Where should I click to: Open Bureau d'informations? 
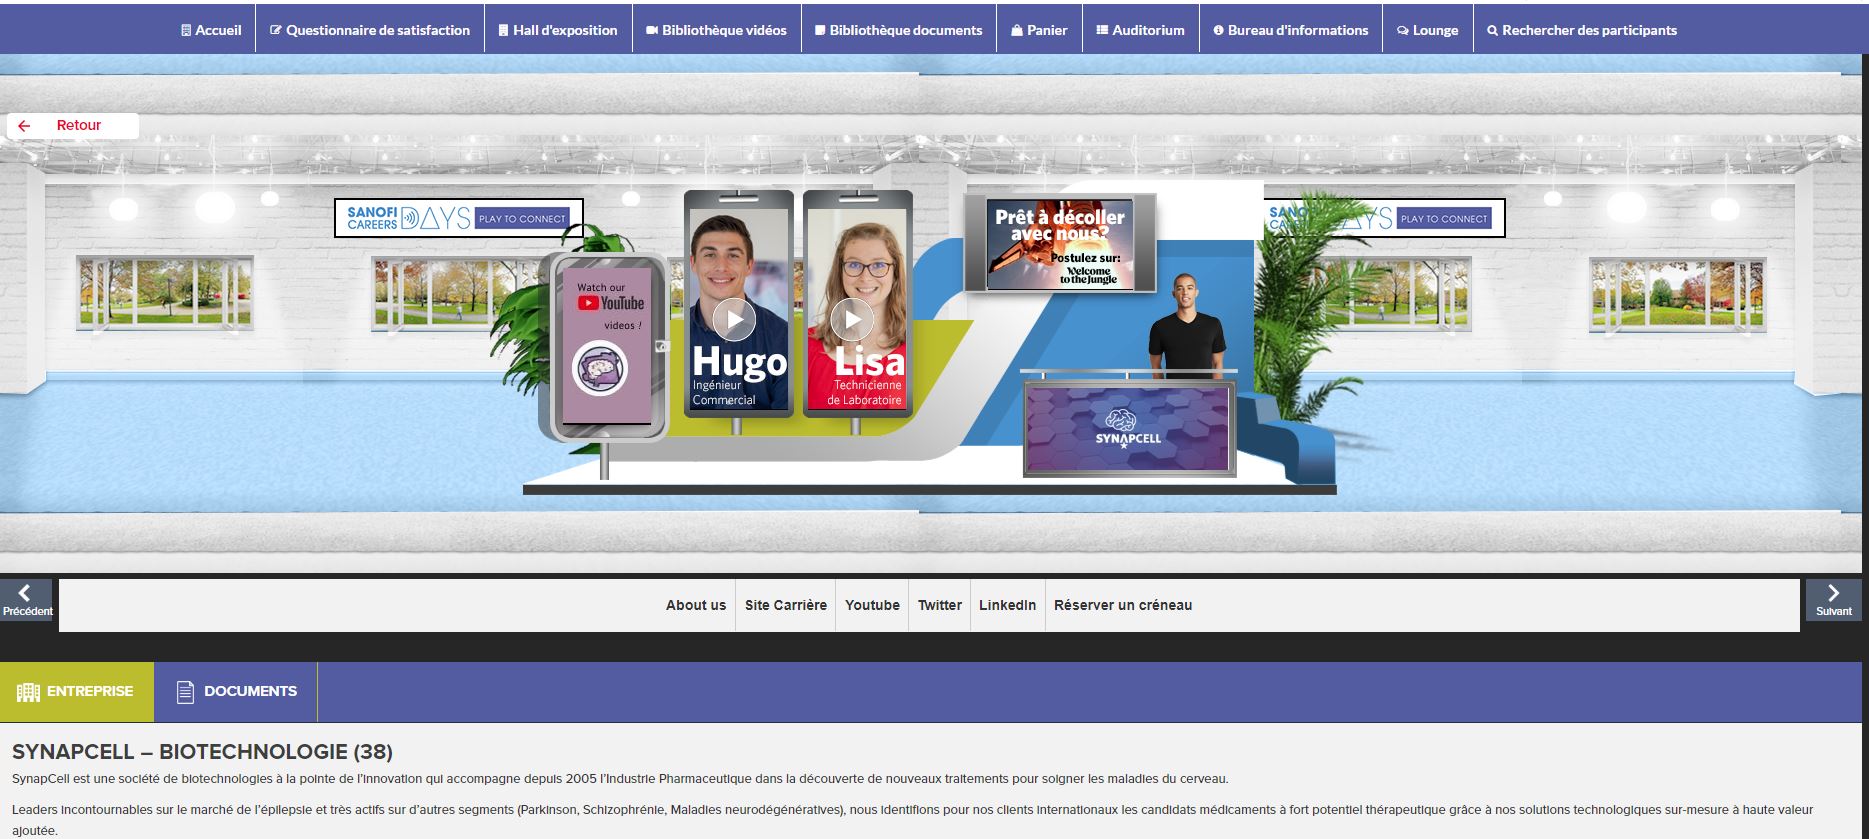(x=1291, y=30)
